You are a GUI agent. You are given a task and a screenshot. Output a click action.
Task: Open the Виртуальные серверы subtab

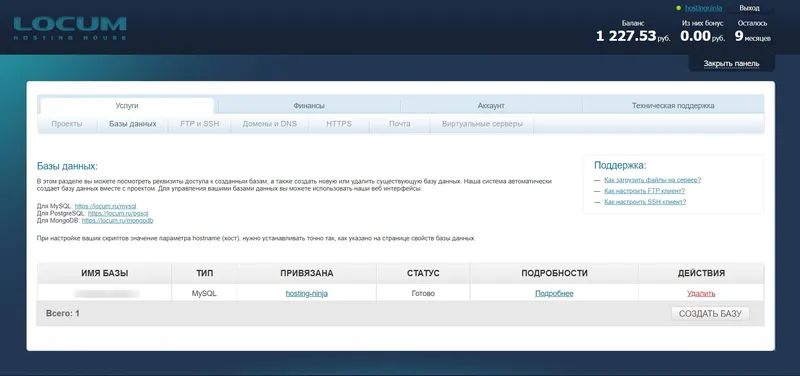pos(482,124)
